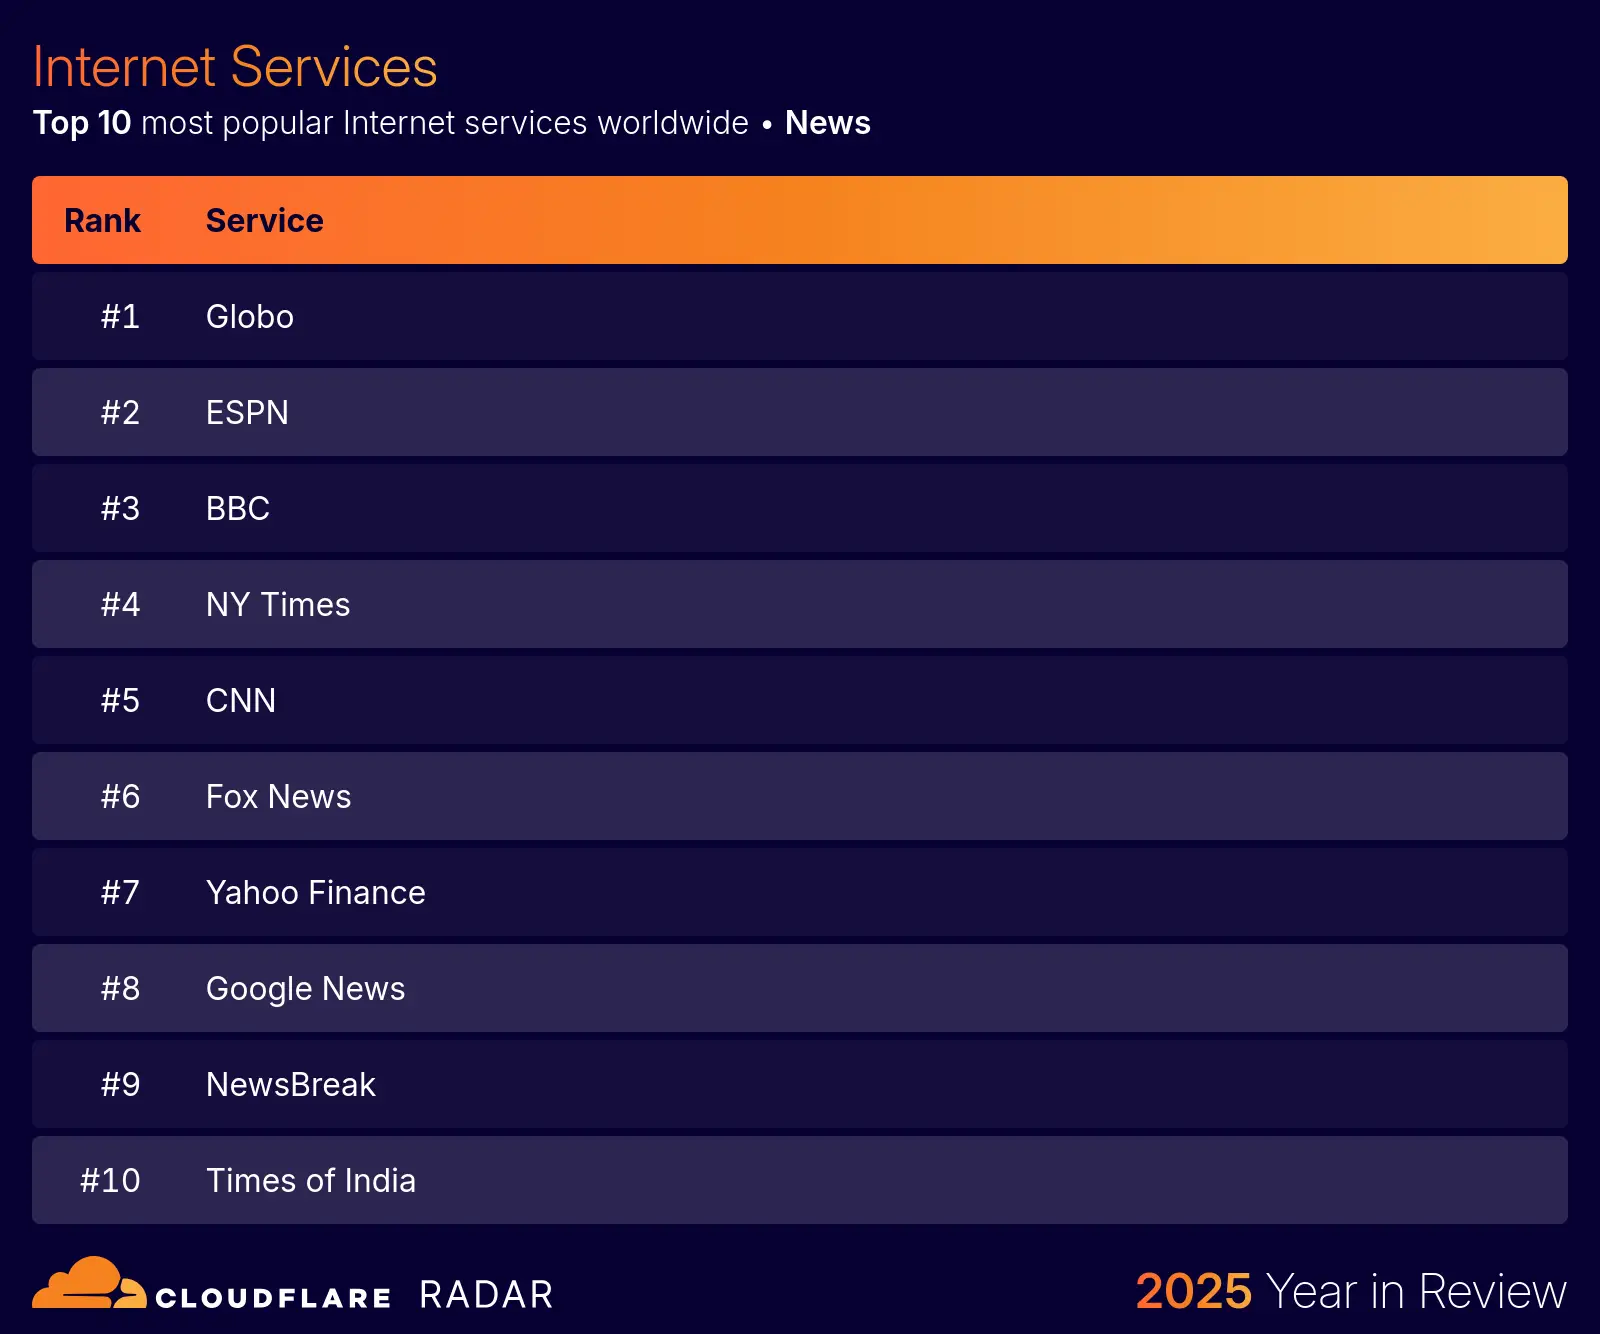Click the Service column header
1600x1334 pixels.
264,221
